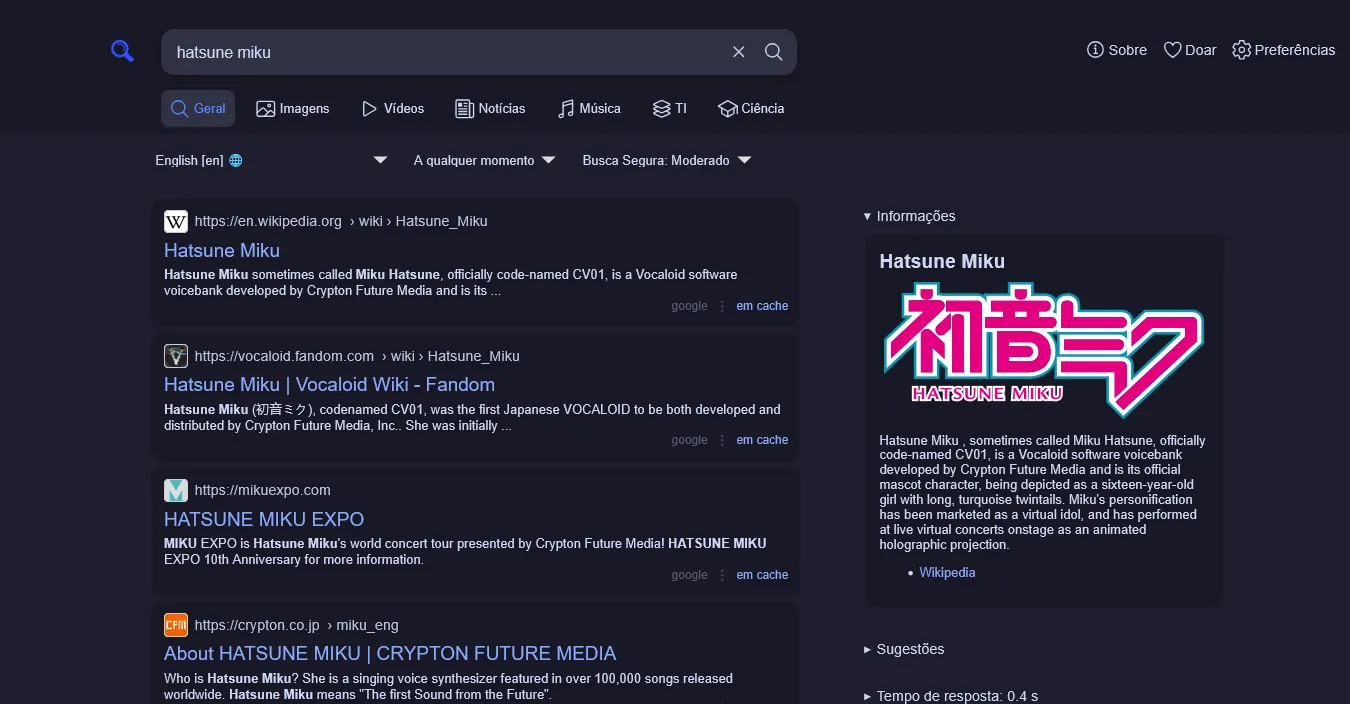This screenshot has height=704, width=1350.
Task: Open the 'Hatsune Miku' Wikipedia result title
Action: [x=222, y=250]
